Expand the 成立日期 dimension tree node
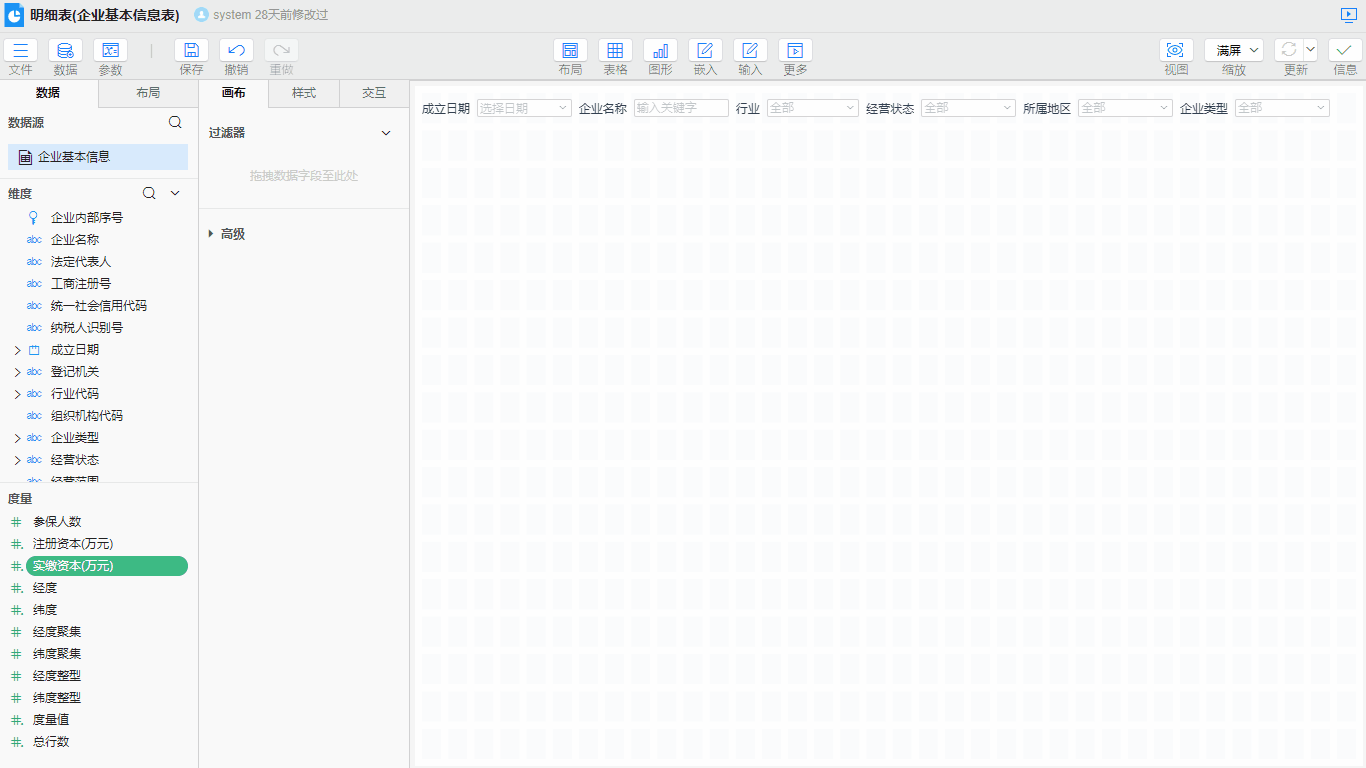The image size is (1366, 768). pos(17,350)
